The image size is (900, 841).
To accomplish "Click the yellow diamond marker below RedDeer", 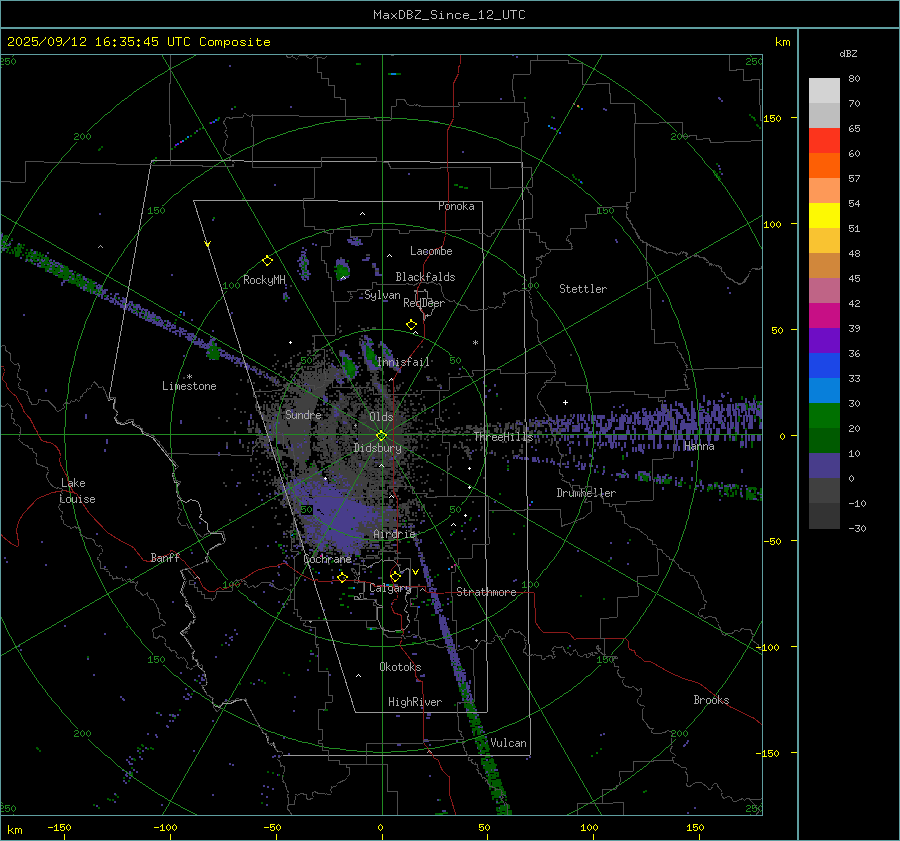I will pos(411,325).
